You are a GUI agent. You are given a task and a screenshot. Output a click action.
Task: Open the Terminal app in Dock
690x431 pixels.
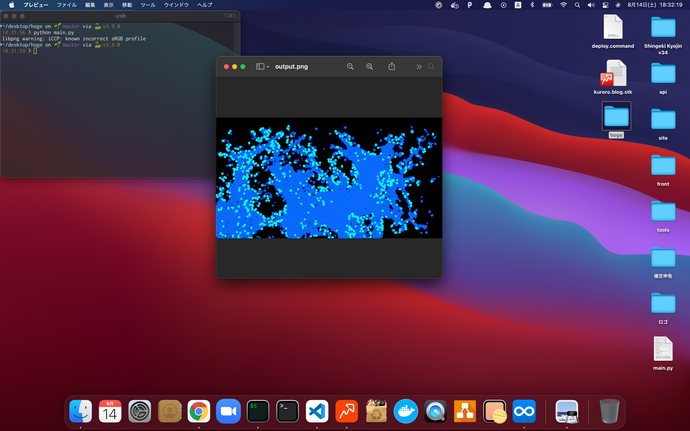point(287,411)
